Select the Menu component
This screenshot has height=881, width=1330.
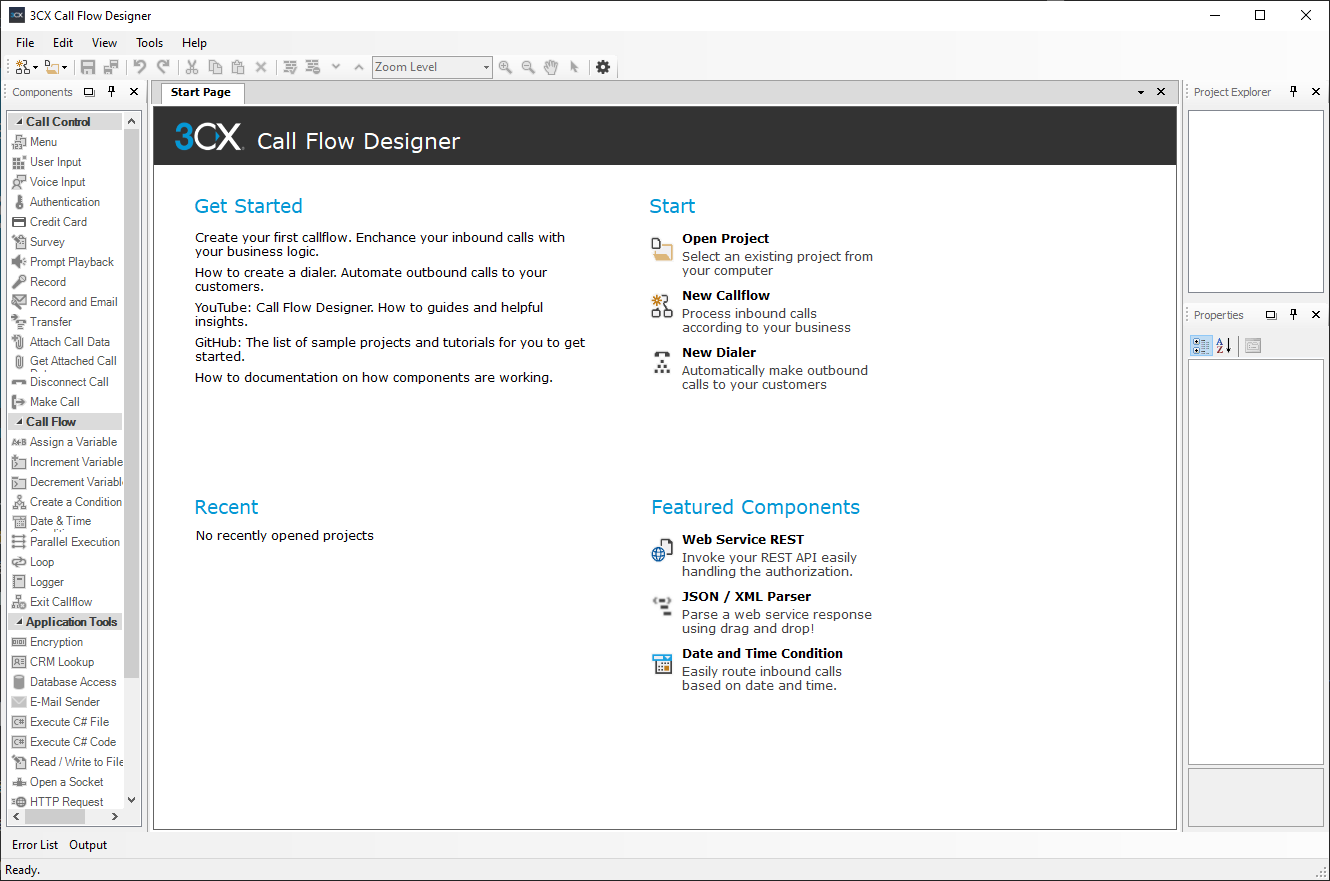tap(66, 142)
